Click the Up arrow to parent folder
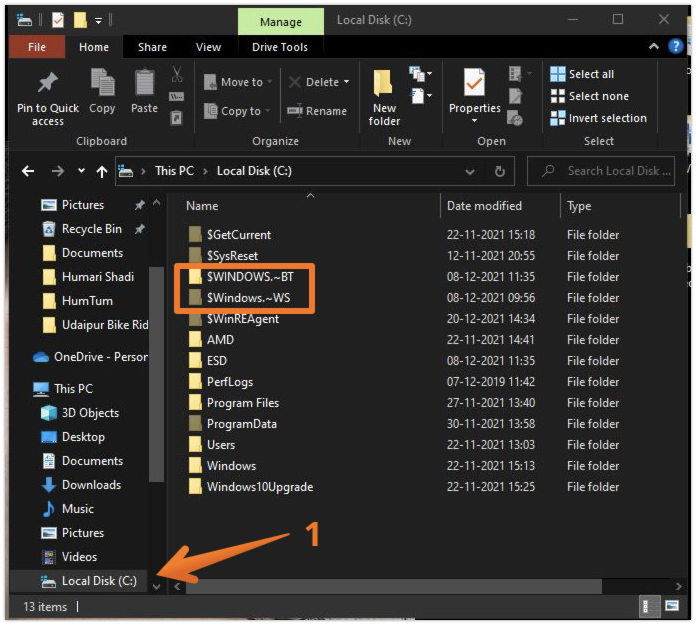Viewport: 696px width, 625px height. 101,171
